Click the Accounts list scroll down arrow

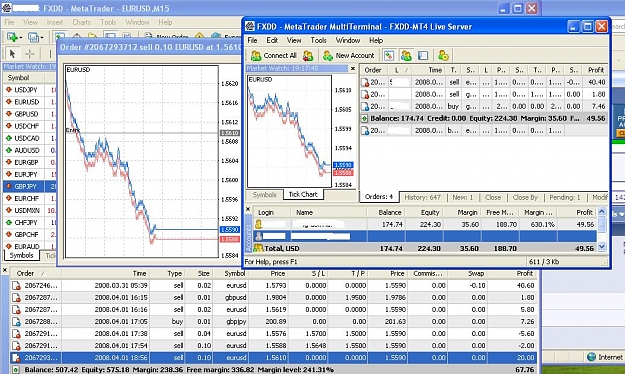click(x=602, y=247)
